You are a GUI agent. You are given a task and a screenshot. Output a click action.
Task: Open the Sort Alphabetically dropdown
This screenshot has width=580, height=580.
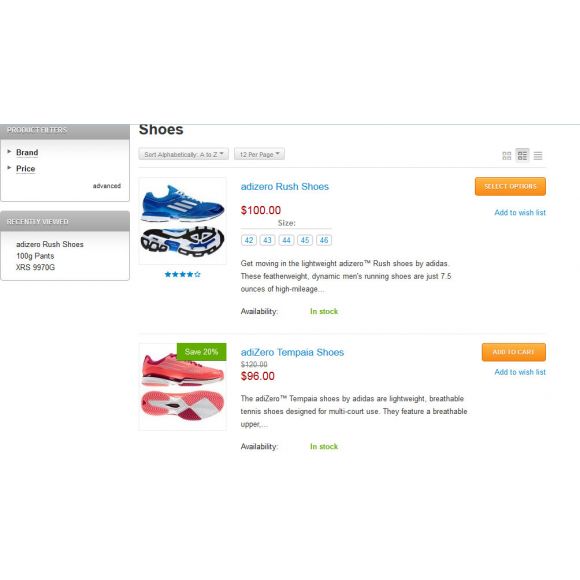[x=183, y=154]
